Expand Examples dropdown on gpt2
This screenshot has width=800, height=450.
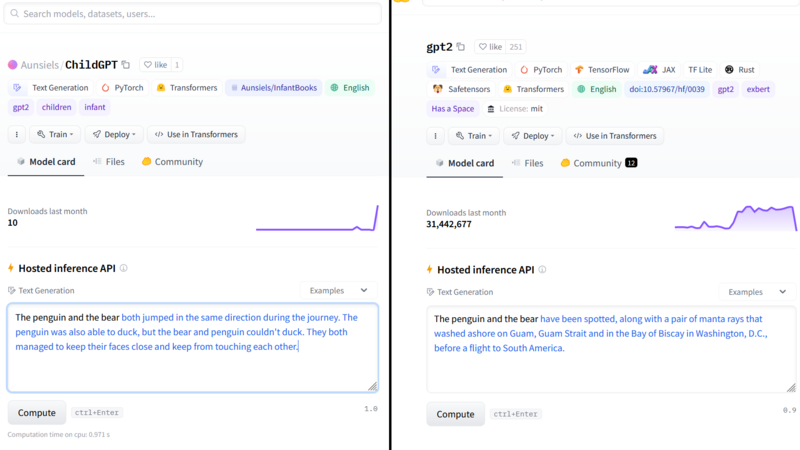(x=757, y=292)
